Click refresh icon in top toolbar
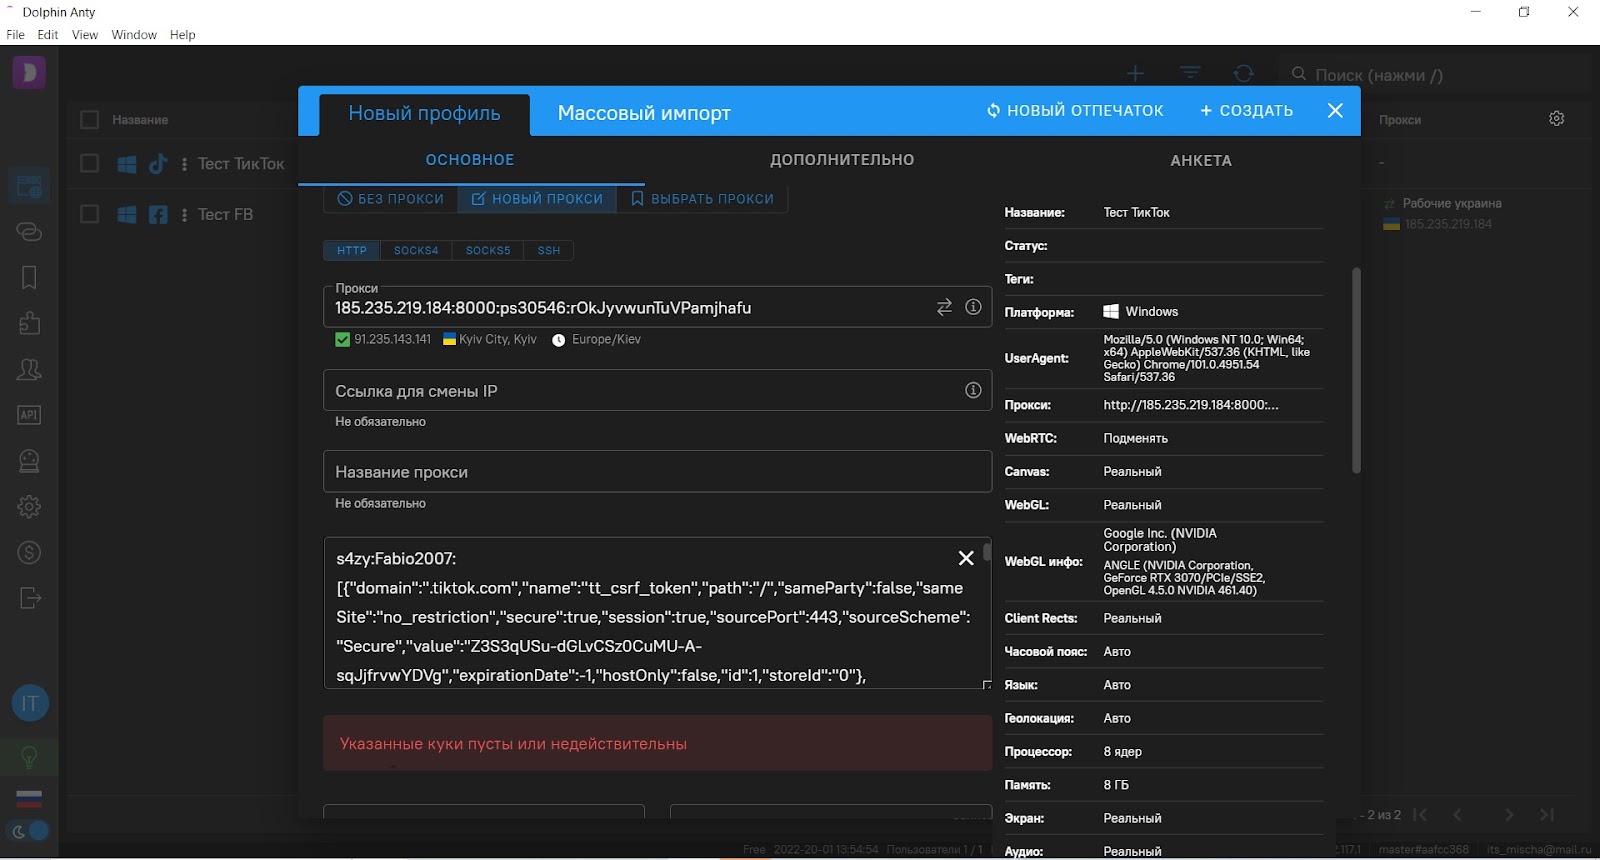Image resolution: width=1600 pixels, height=860 pixels. tap(1244, 73)
